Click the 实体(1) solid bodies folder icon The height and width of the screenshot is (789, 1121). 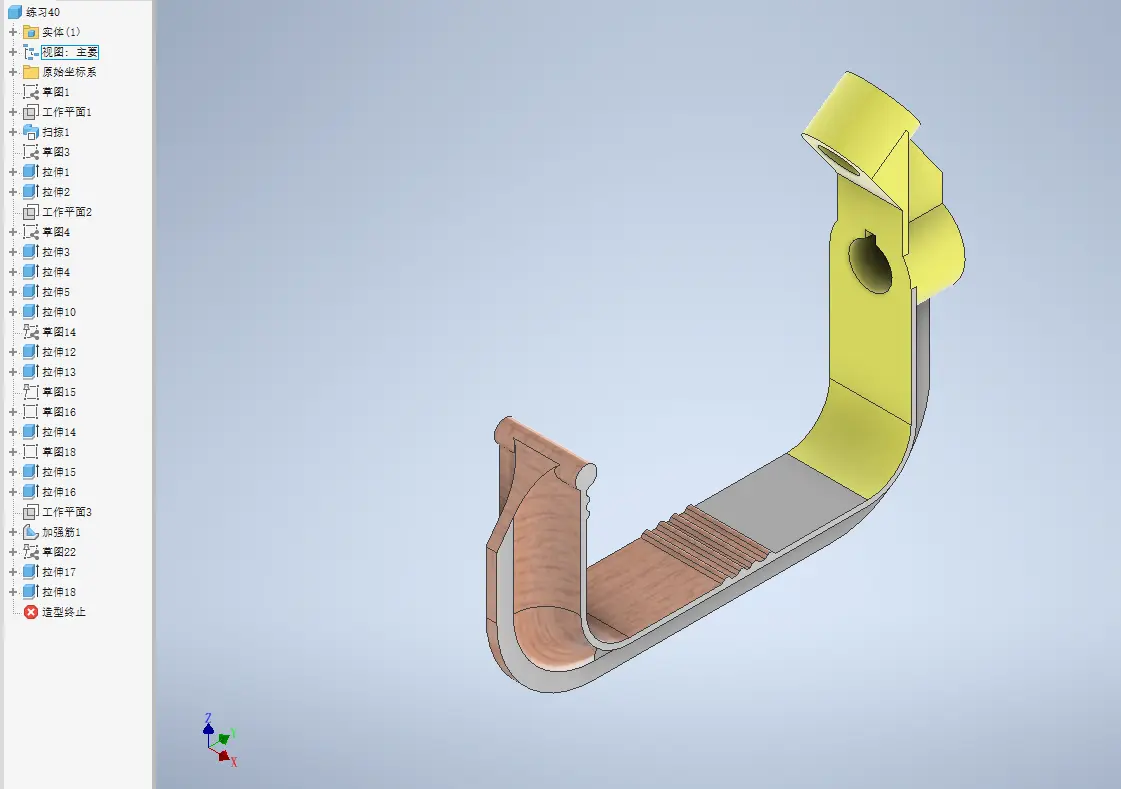tap(30, 32)
